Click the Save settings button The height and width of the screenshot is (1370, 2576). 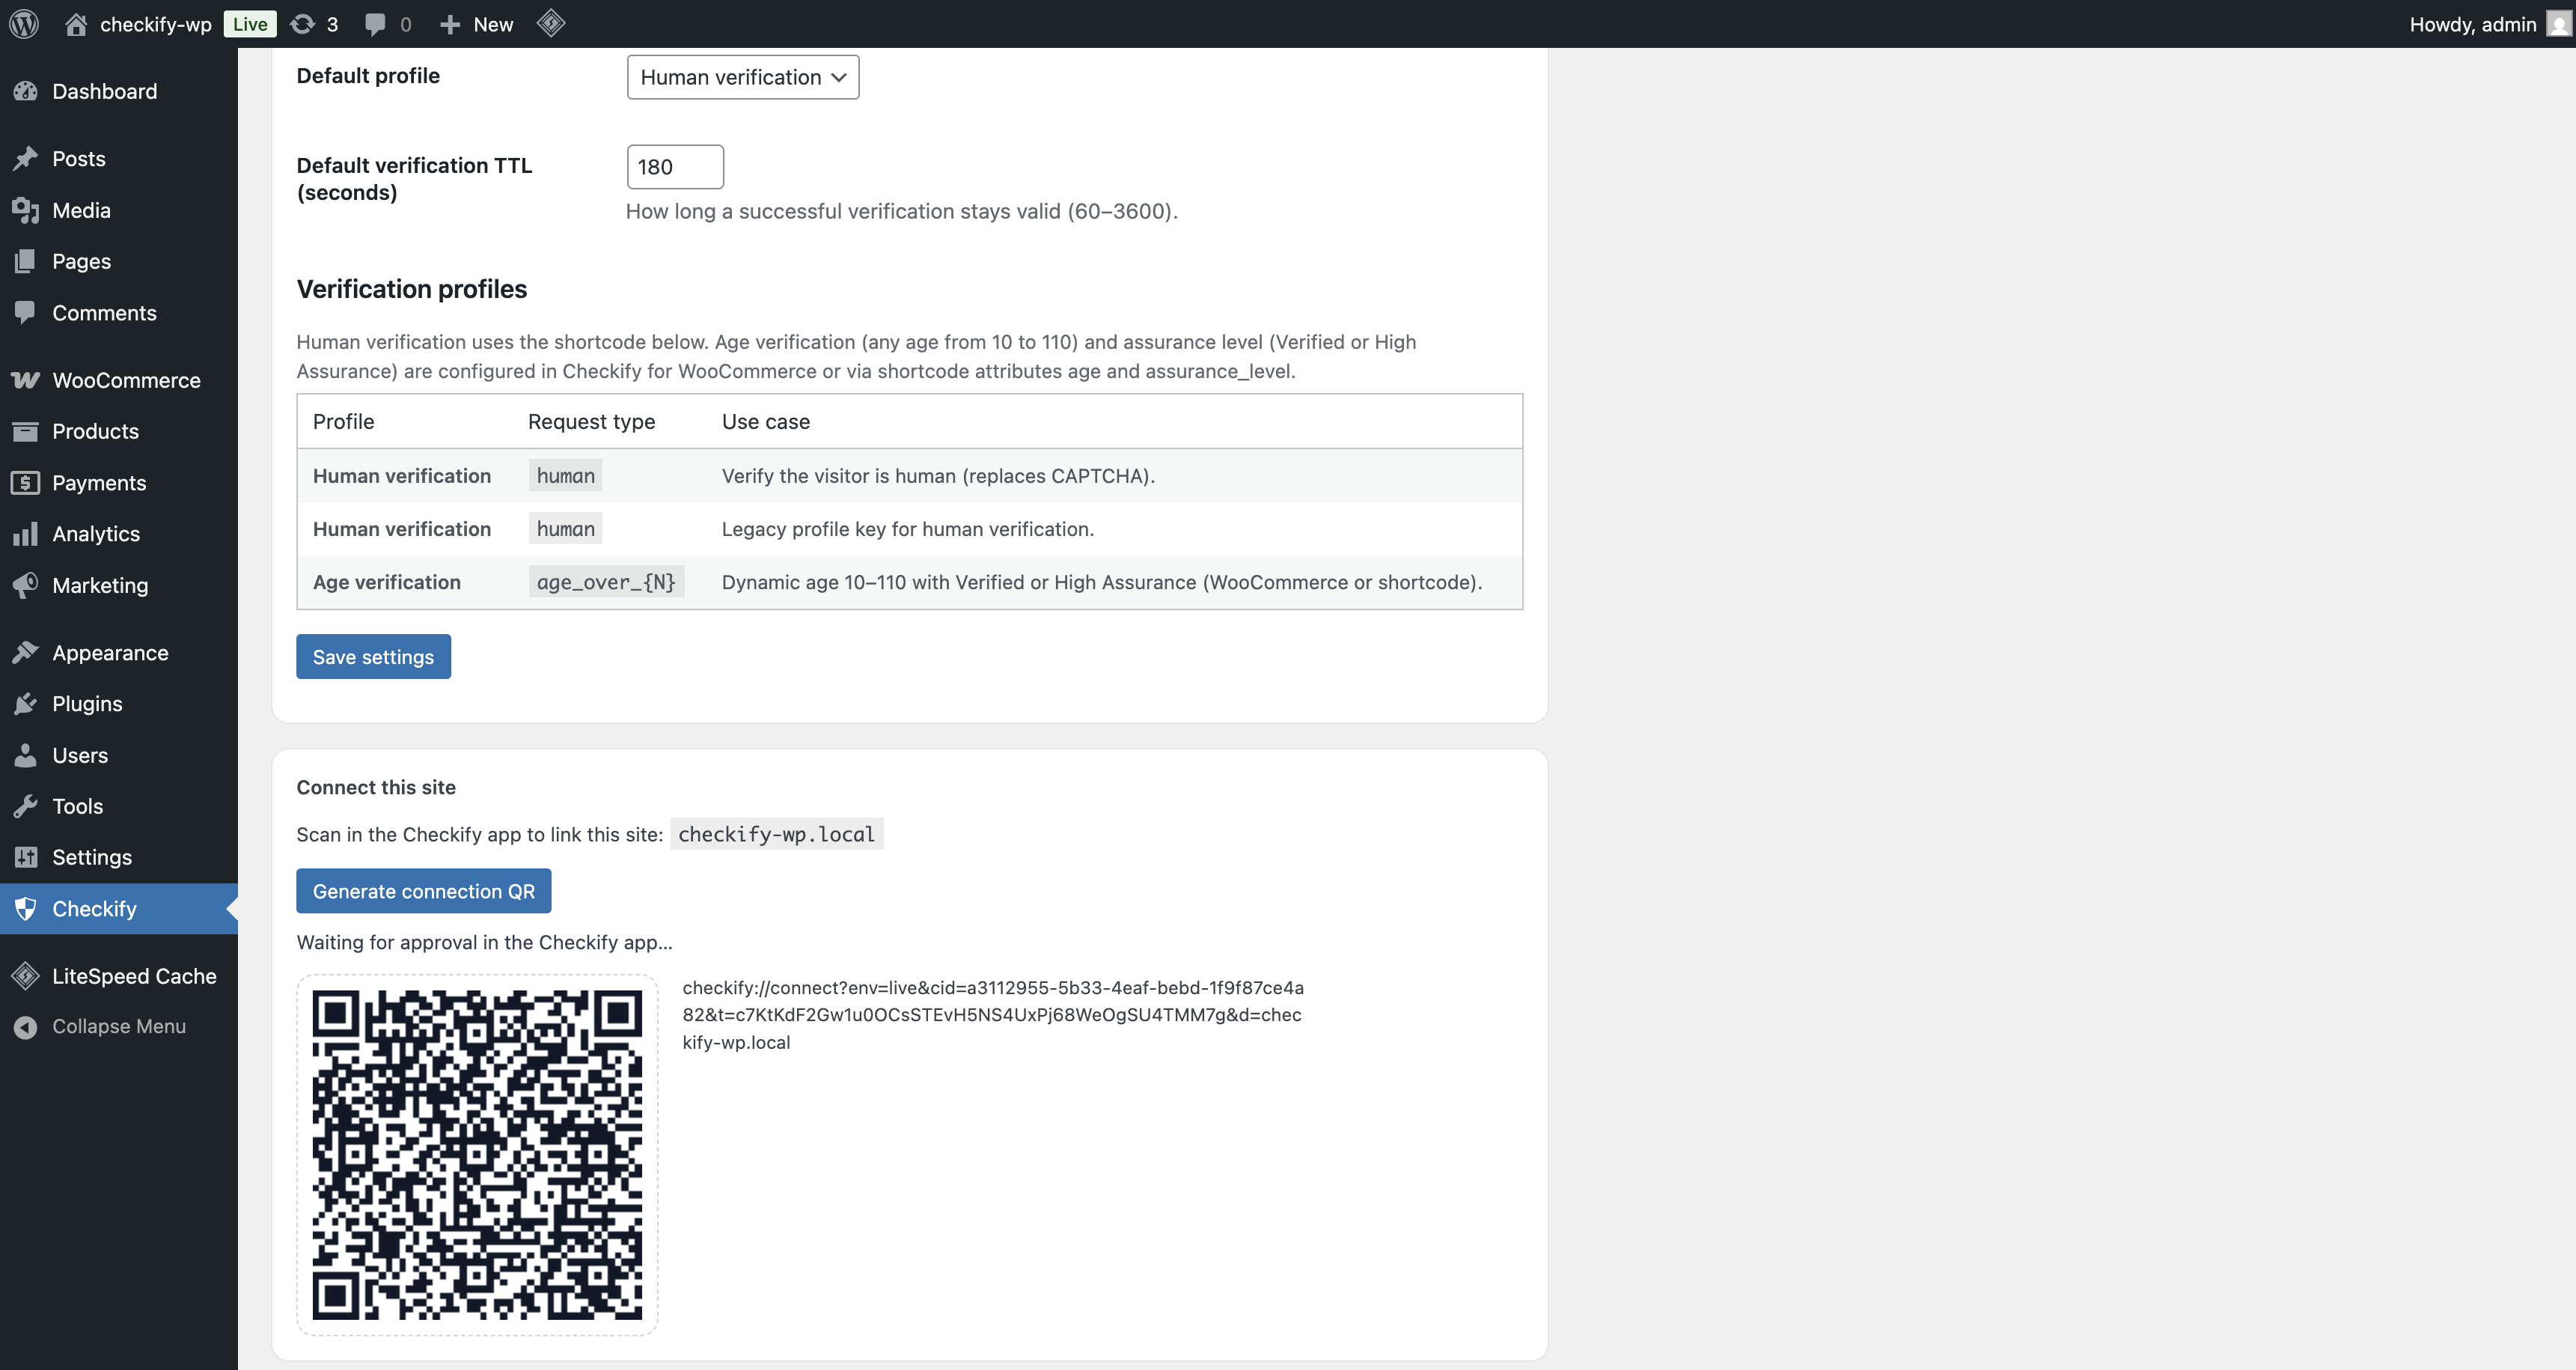(373, 656)
